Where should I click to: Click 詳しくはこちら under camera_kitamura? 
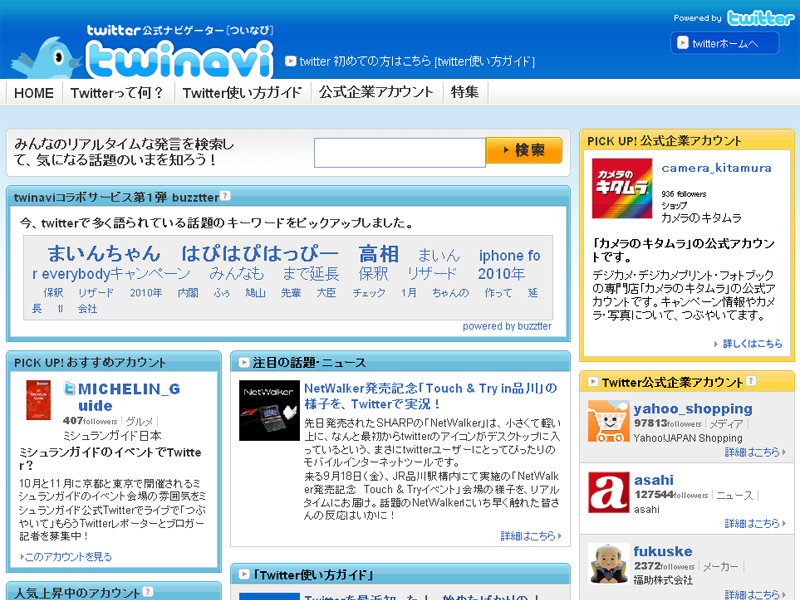752,343
